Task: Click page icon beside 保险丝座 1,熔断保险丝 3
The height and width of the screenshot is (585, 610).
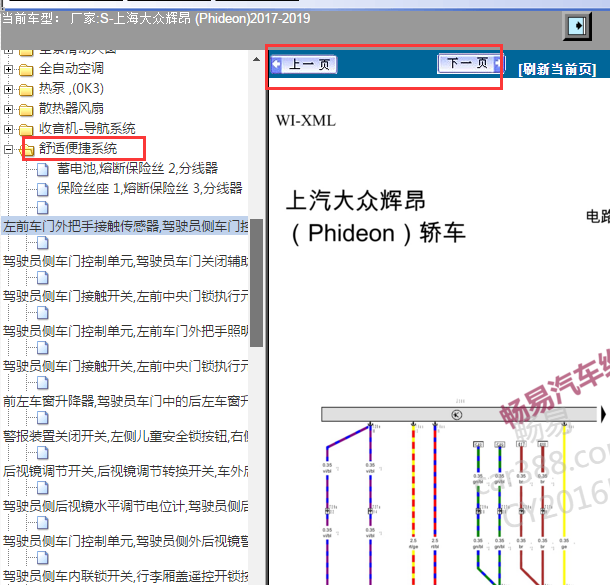Action: 43,189
